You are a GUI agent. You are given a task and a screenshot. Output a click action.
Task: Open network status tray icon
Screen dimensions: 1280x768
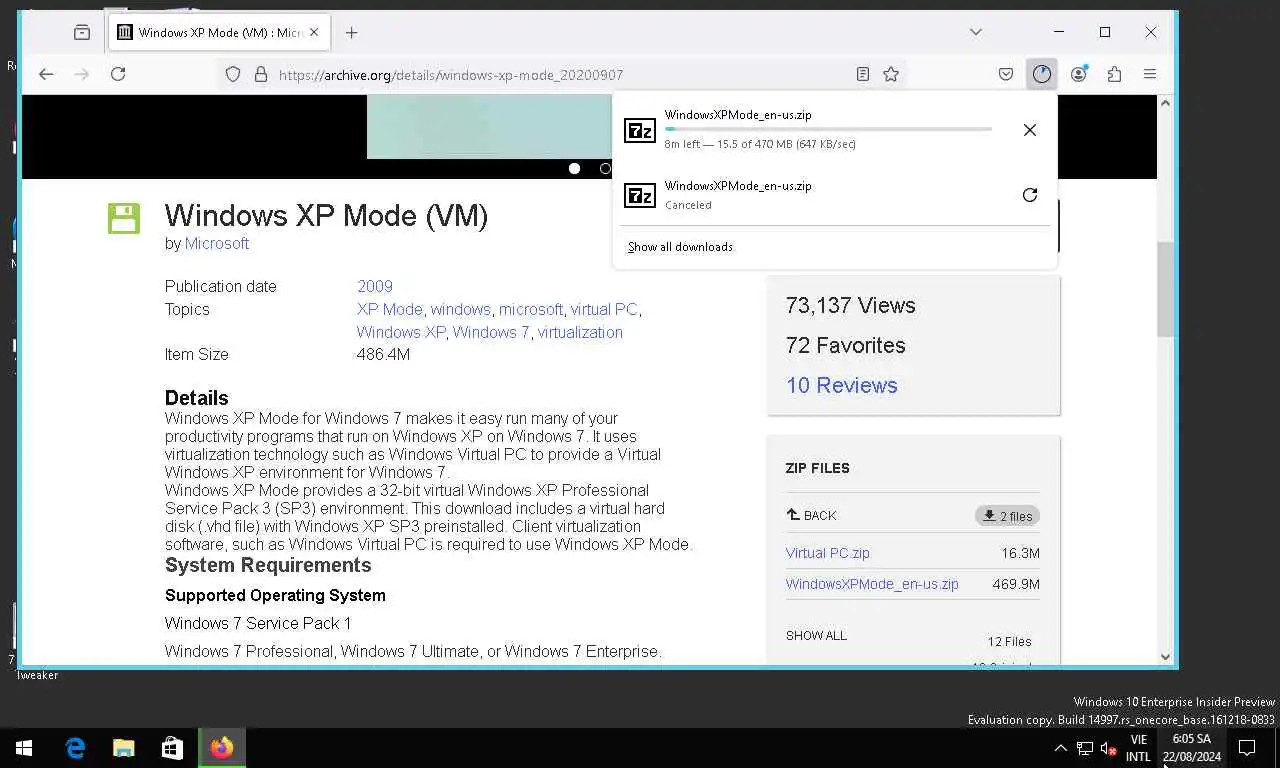1085,748
